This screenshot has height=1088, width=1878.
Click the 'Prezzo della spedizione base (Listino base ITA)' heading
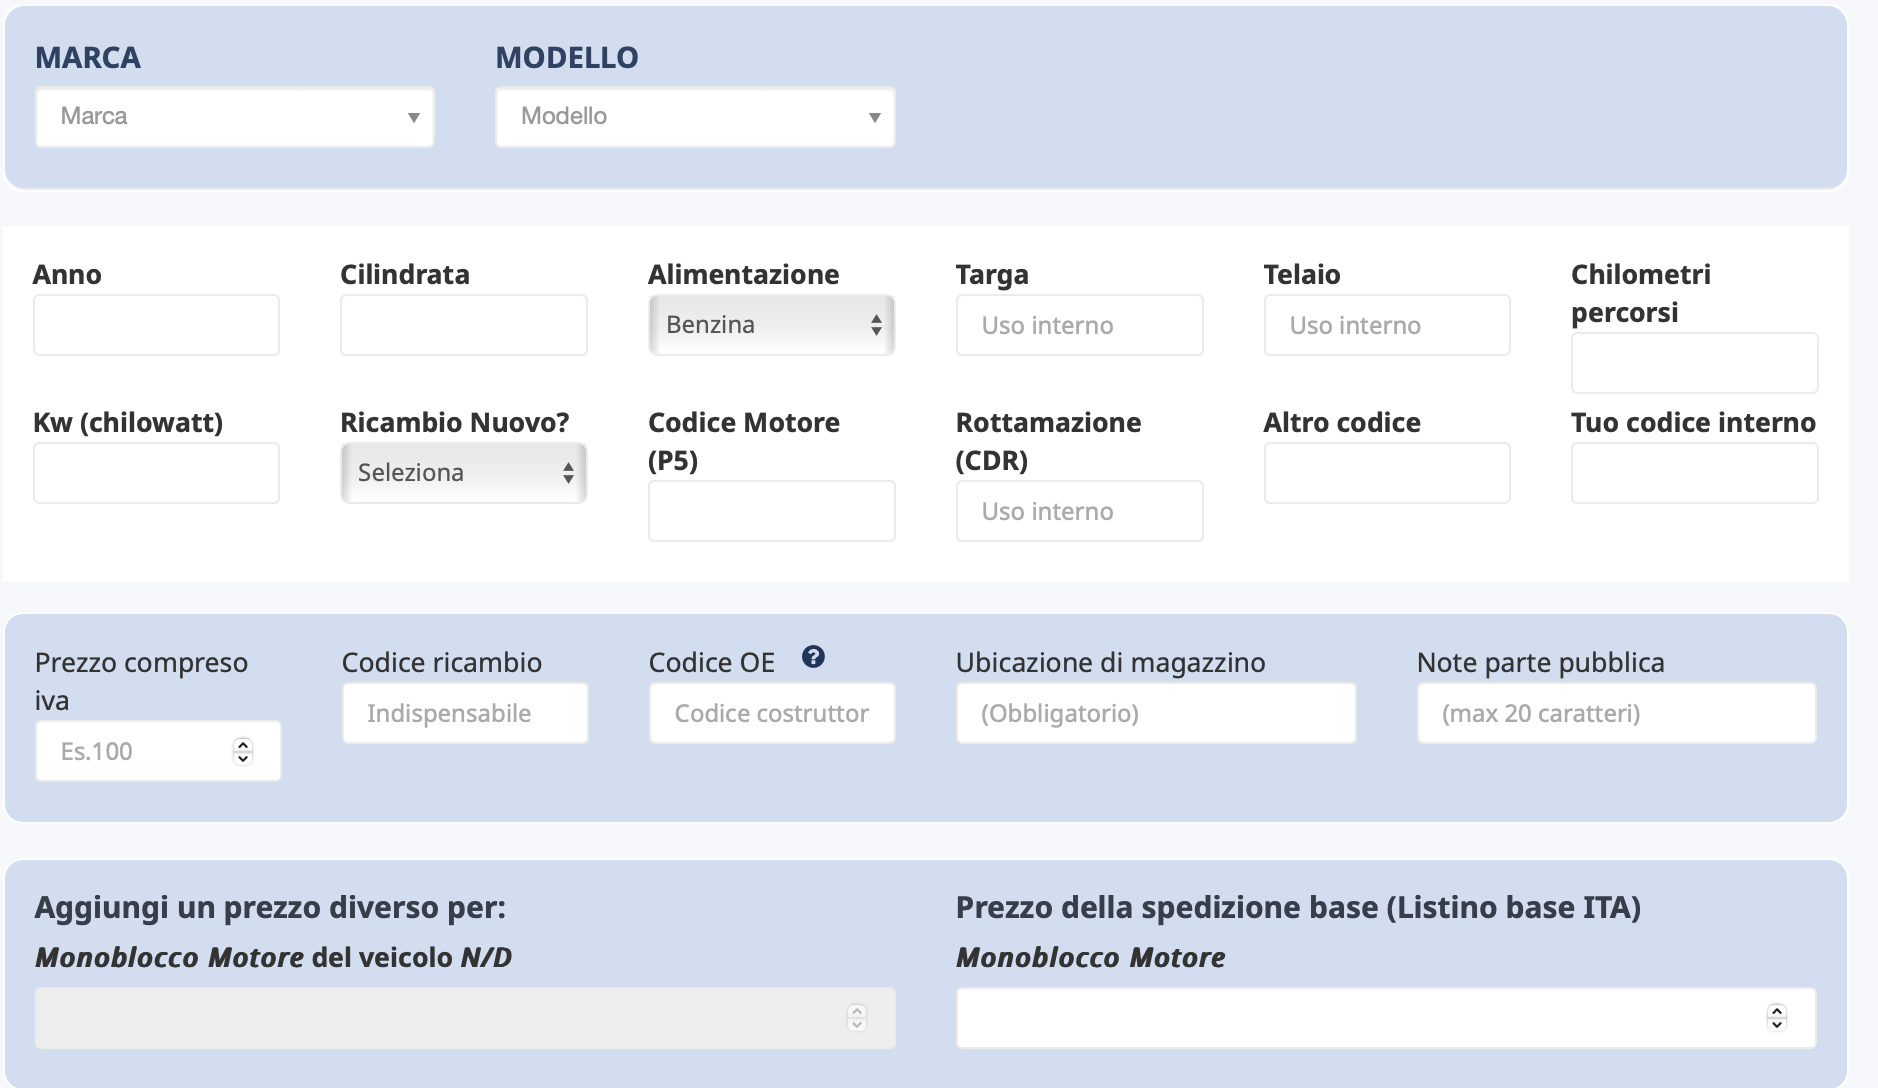[x=1298, y=907]
